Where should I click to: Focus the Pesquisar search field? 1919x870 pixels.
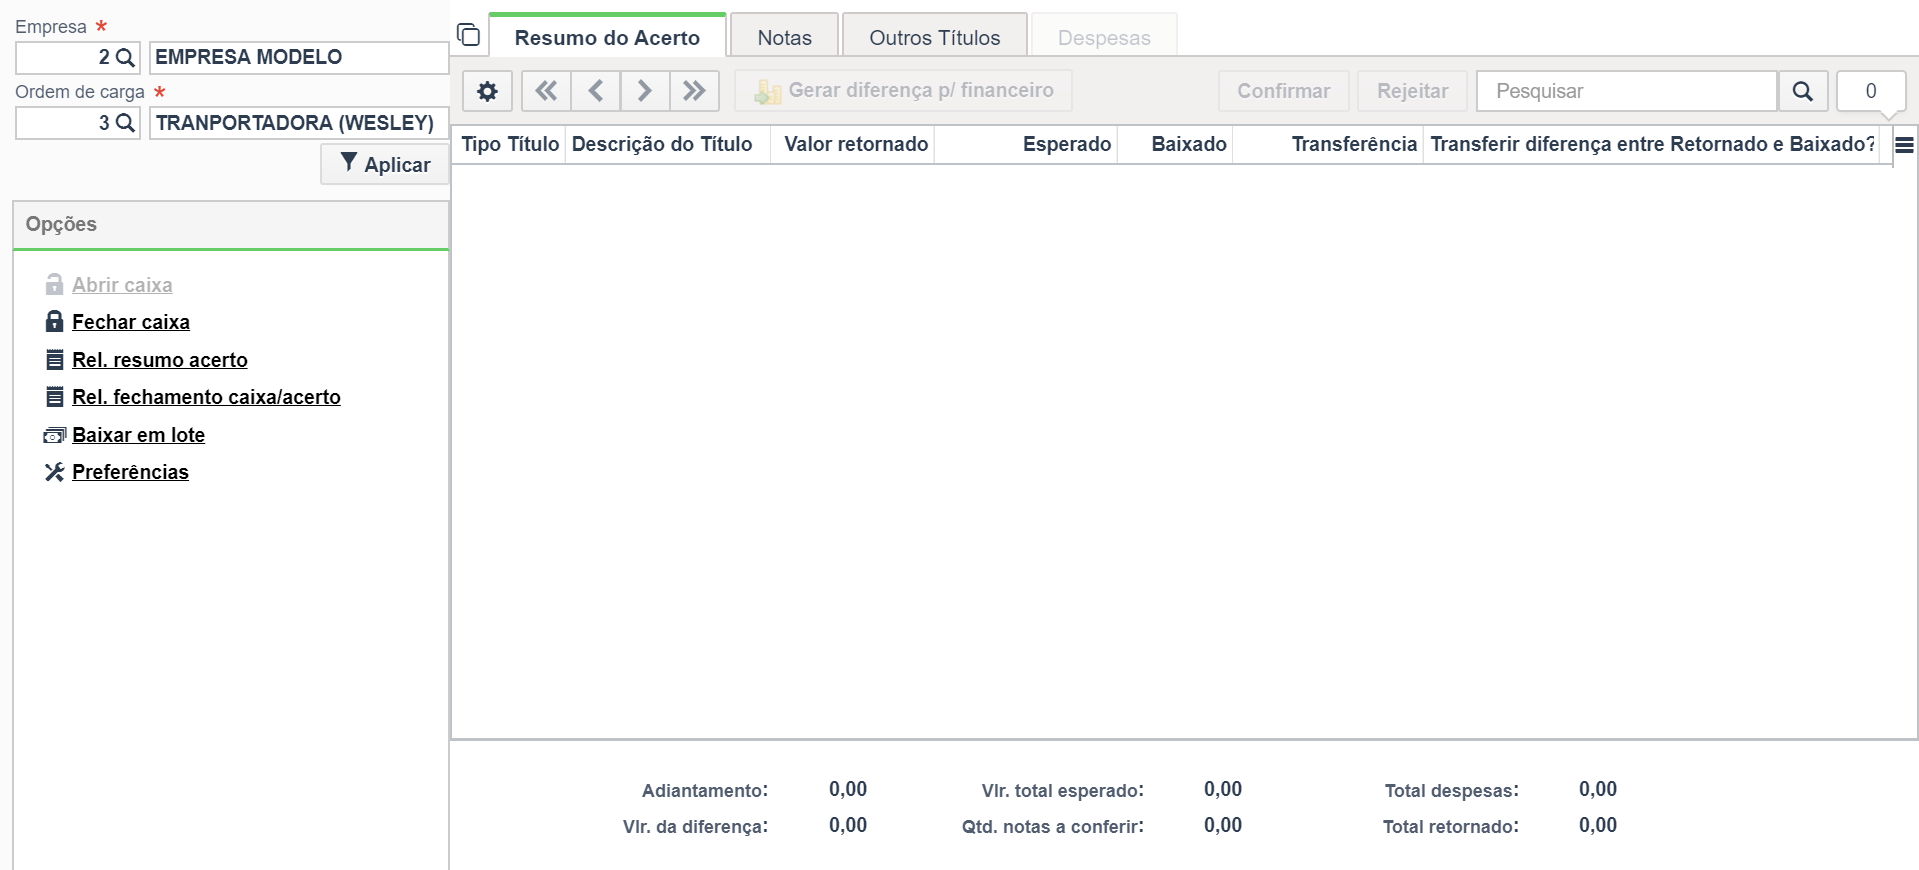click(x=1627, y=91)
